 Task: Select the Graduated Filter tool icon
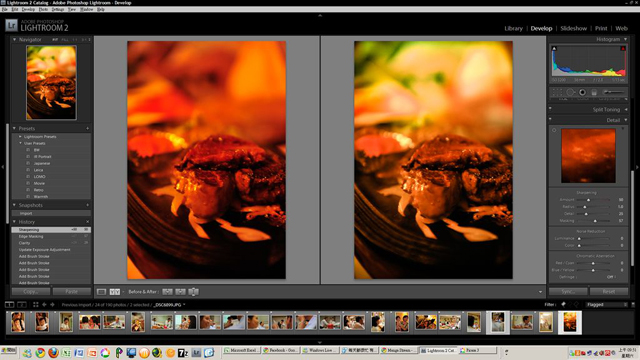[x=594, y=92]
